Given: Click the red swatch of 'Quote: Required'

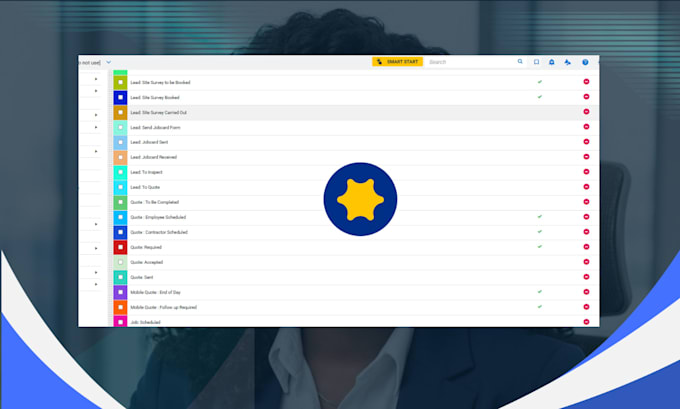Looking at the screenshot, I should click(x=121, y=247).
